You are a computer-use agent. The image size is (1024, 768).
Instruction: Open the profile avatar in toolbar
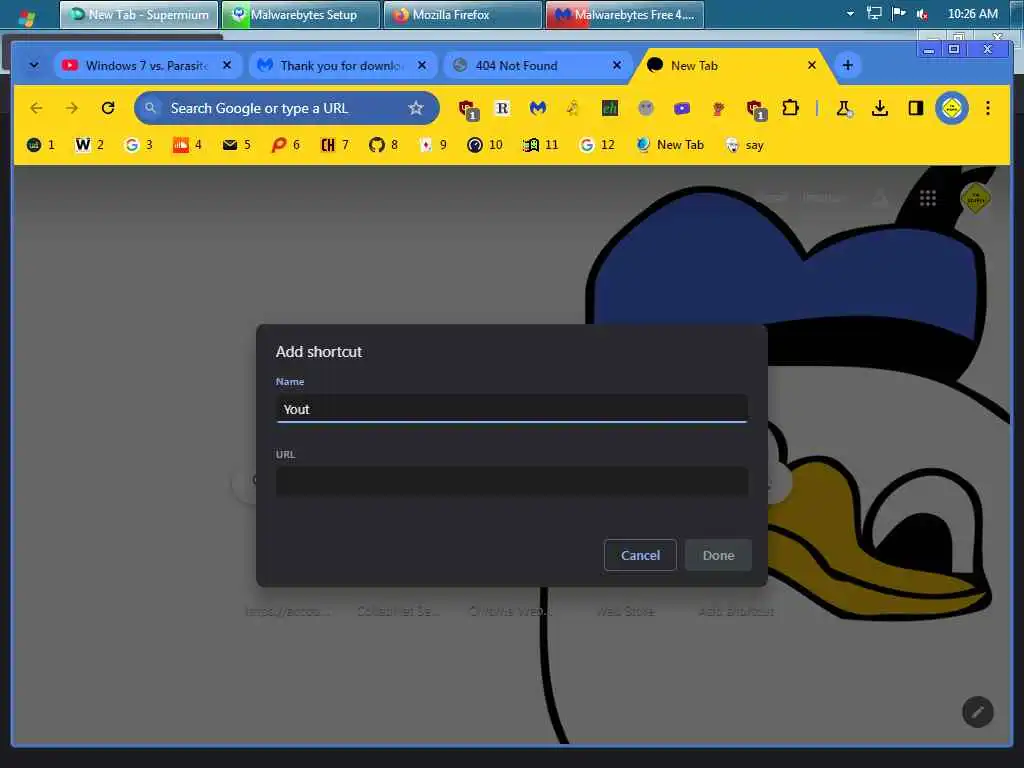(x=952, y=108)
